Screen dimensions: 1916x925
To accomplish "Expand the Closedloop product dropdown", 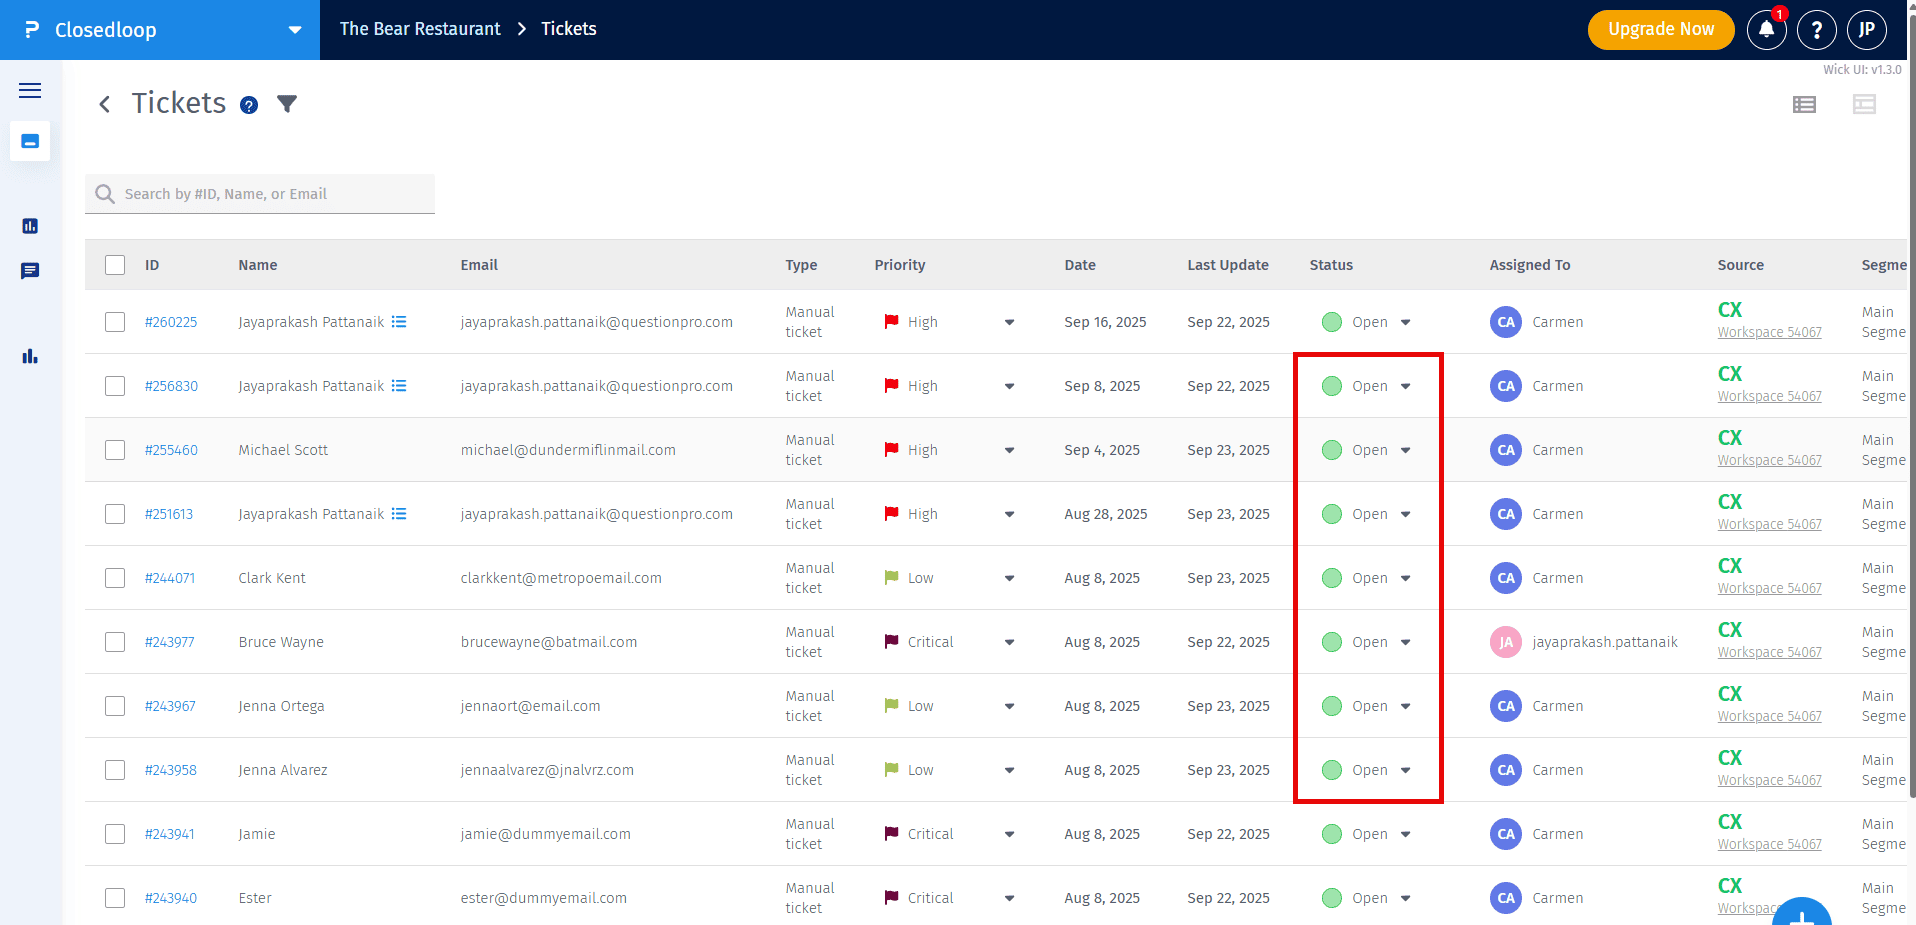I will 294,30.
